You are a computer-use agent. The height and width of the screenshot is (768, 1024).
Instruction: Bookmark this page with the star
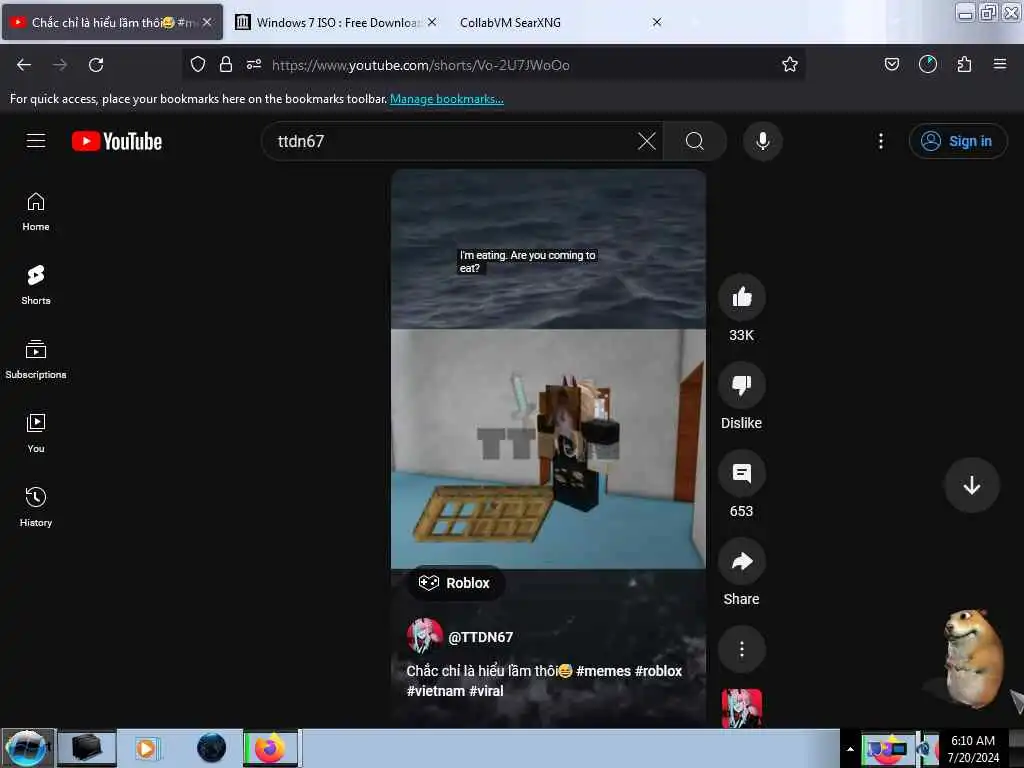790,65
